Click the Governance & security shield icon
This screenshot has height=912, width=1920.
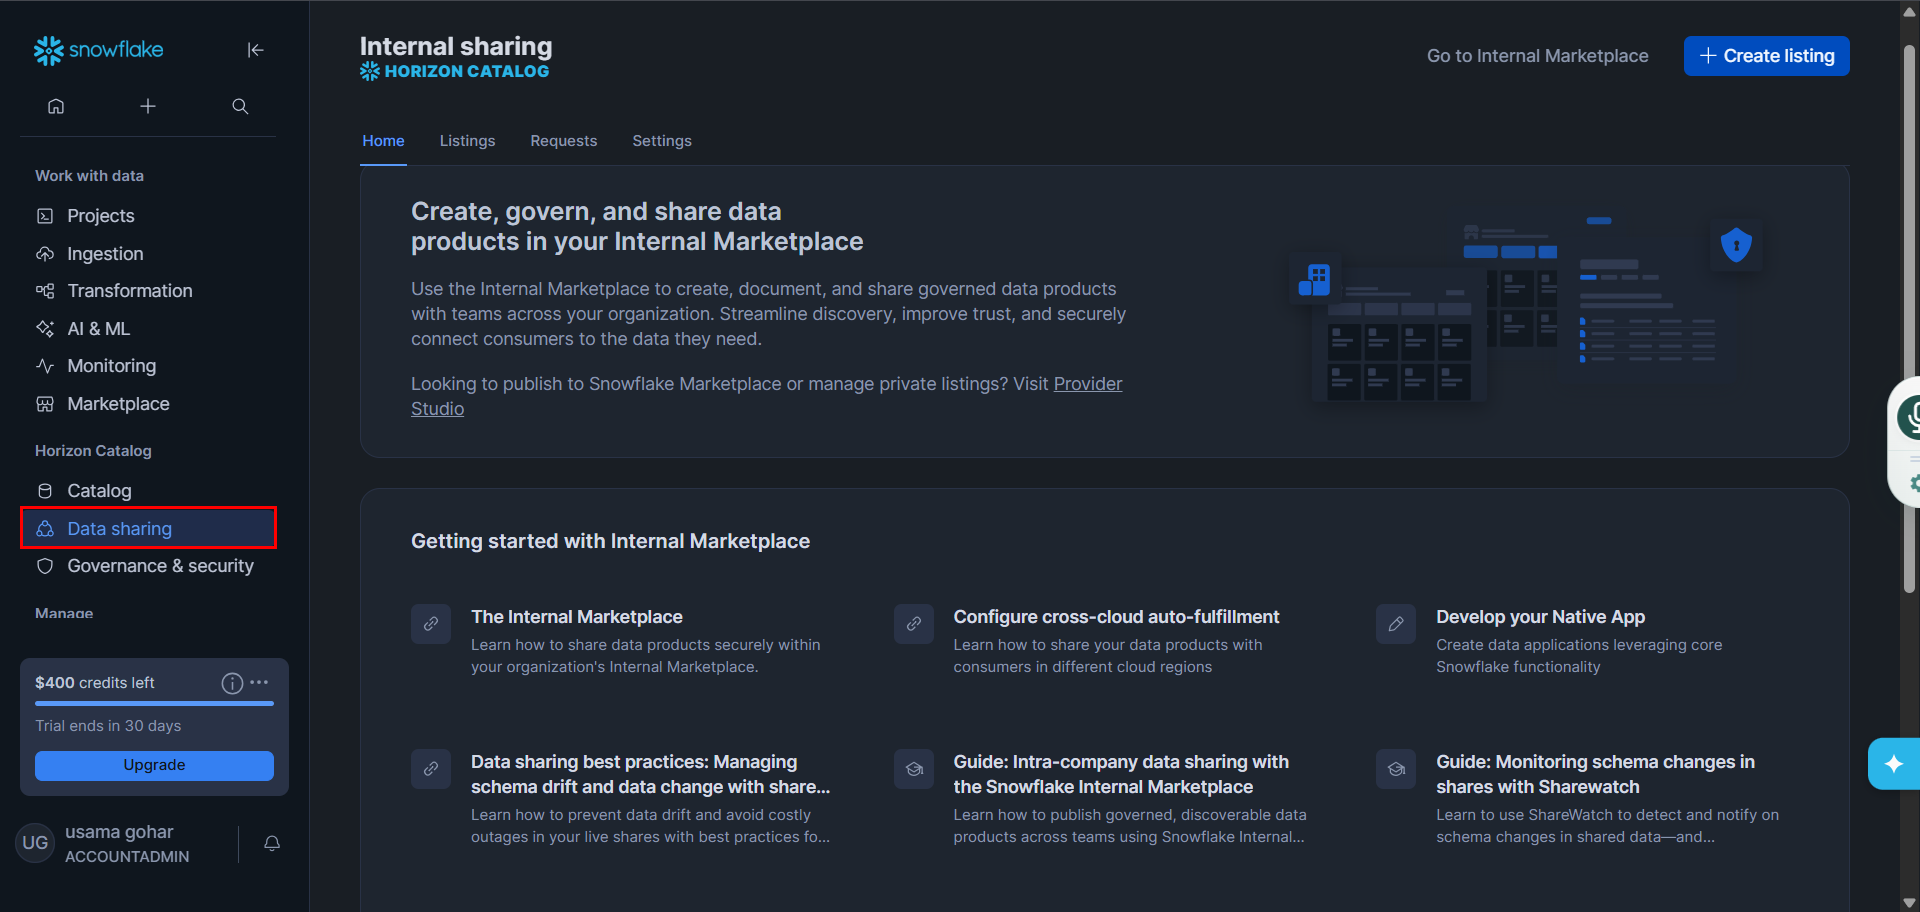(x=45, y=566)
